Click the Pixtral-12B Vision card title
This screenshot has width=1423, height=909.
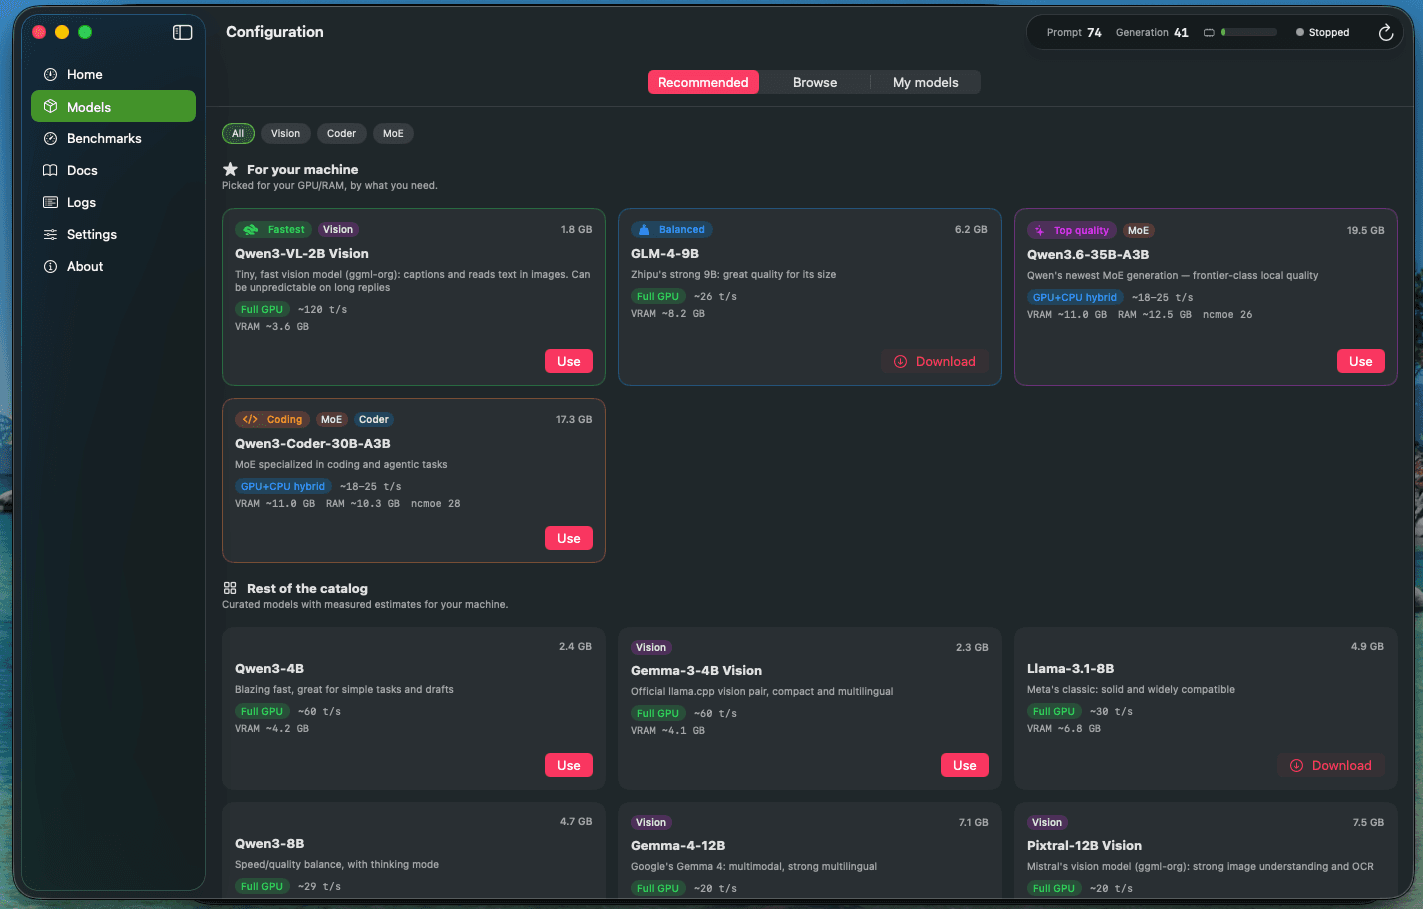coord(1084,845)
